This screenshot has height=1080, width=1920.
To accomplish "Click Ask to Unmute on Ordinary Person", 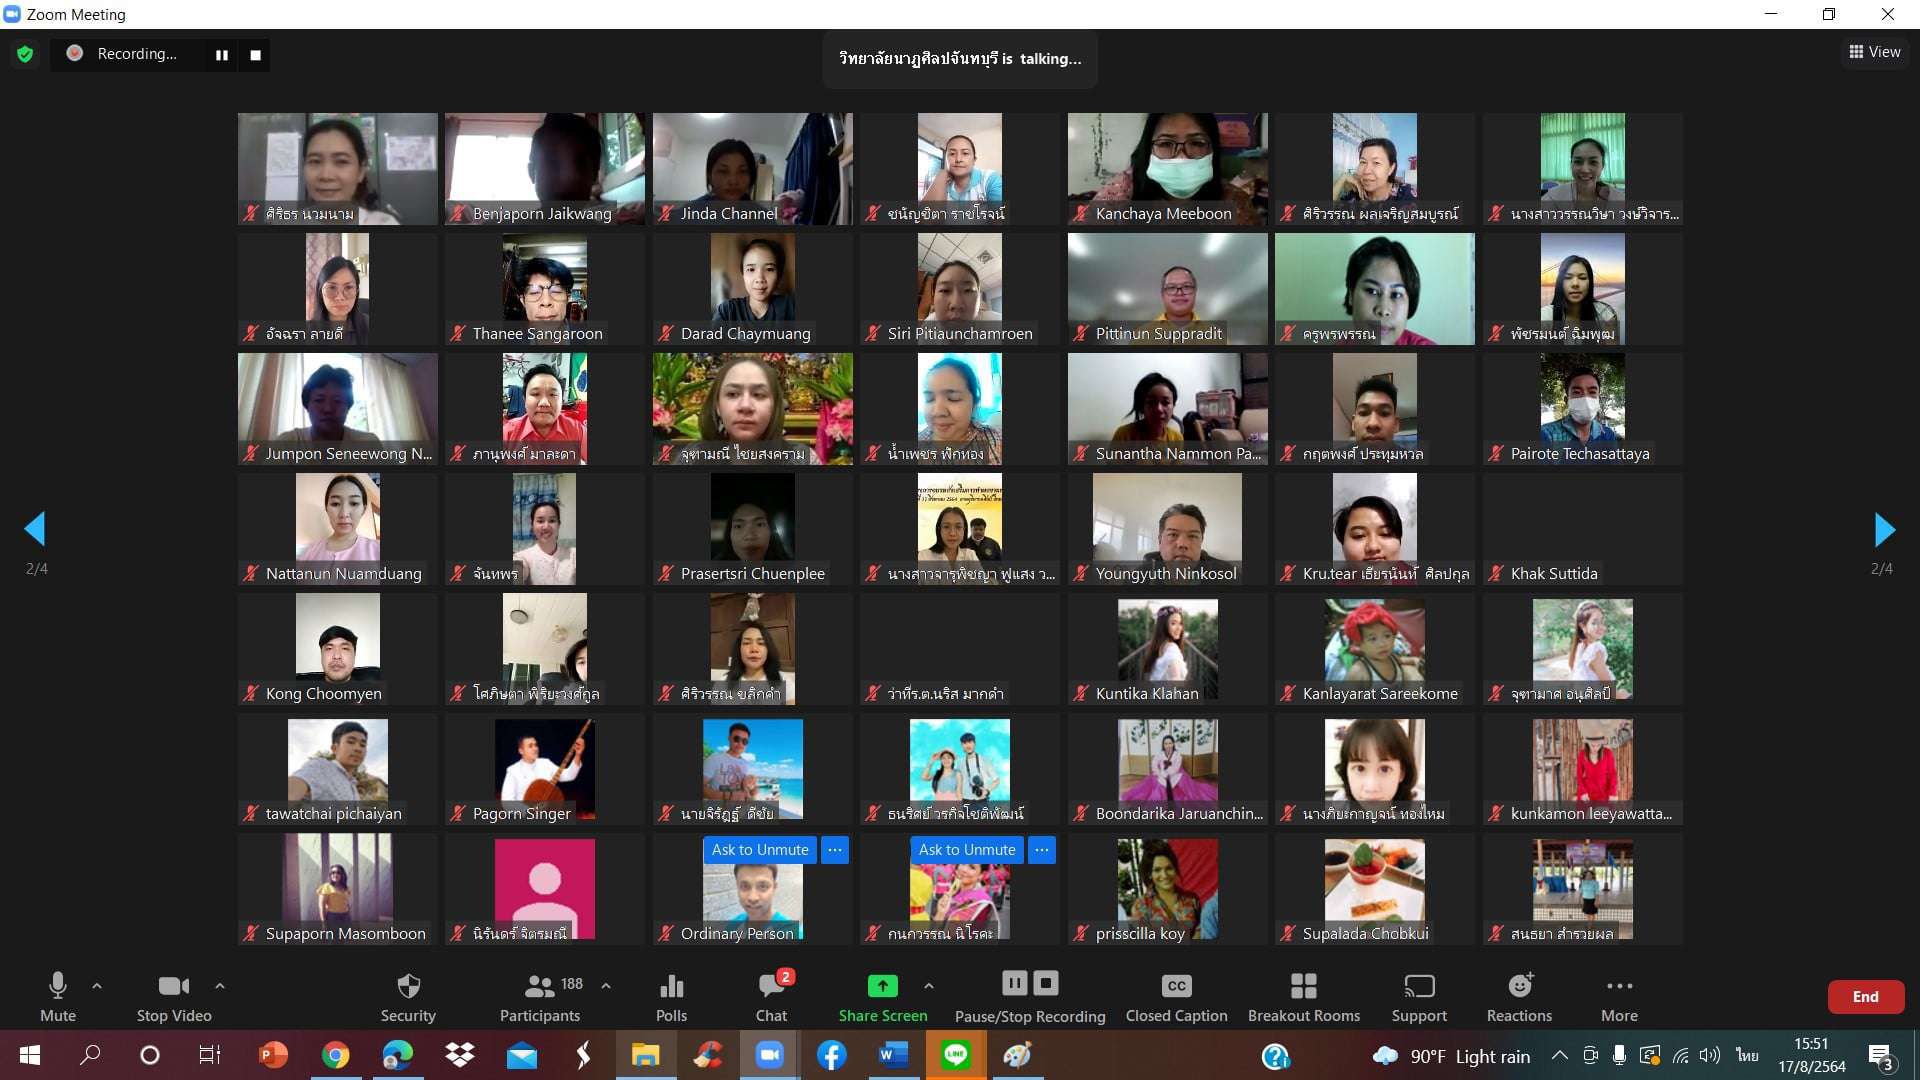I will [759, 850].
